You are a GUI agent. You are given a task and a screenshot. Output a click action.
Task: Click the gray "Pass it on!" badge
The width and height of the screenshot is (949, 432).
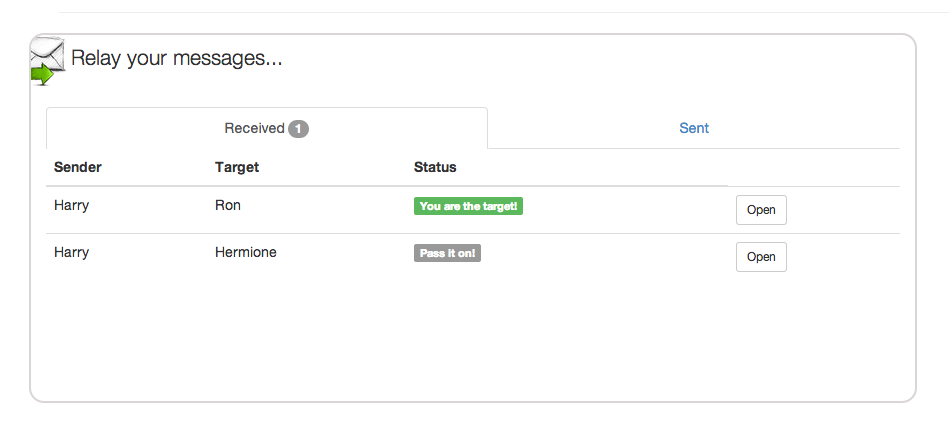pyautogui.click(x=447, y=254)
